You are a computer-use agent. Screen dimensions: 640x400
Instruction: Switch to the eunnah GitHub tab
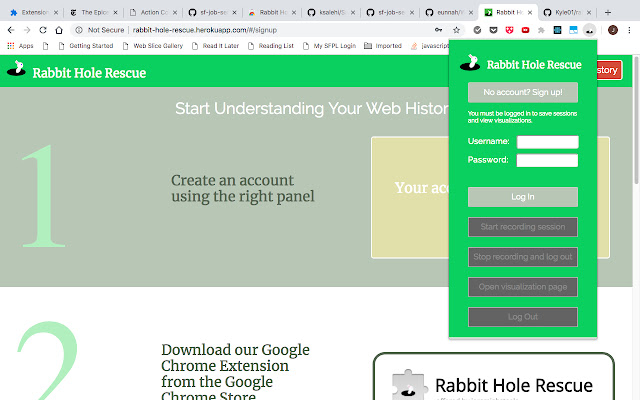click(448, 13)
